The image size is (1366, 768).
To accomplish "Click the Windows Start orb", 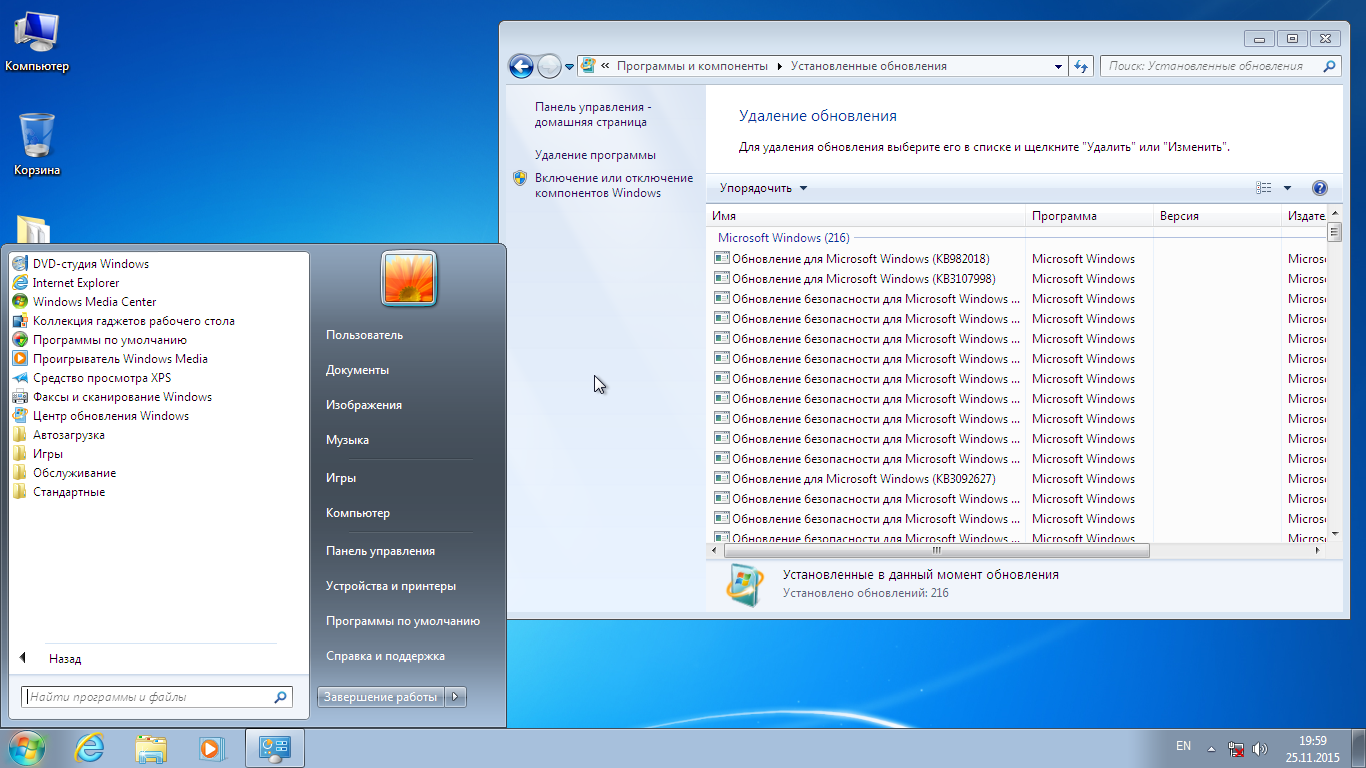I will click(27, 748).
